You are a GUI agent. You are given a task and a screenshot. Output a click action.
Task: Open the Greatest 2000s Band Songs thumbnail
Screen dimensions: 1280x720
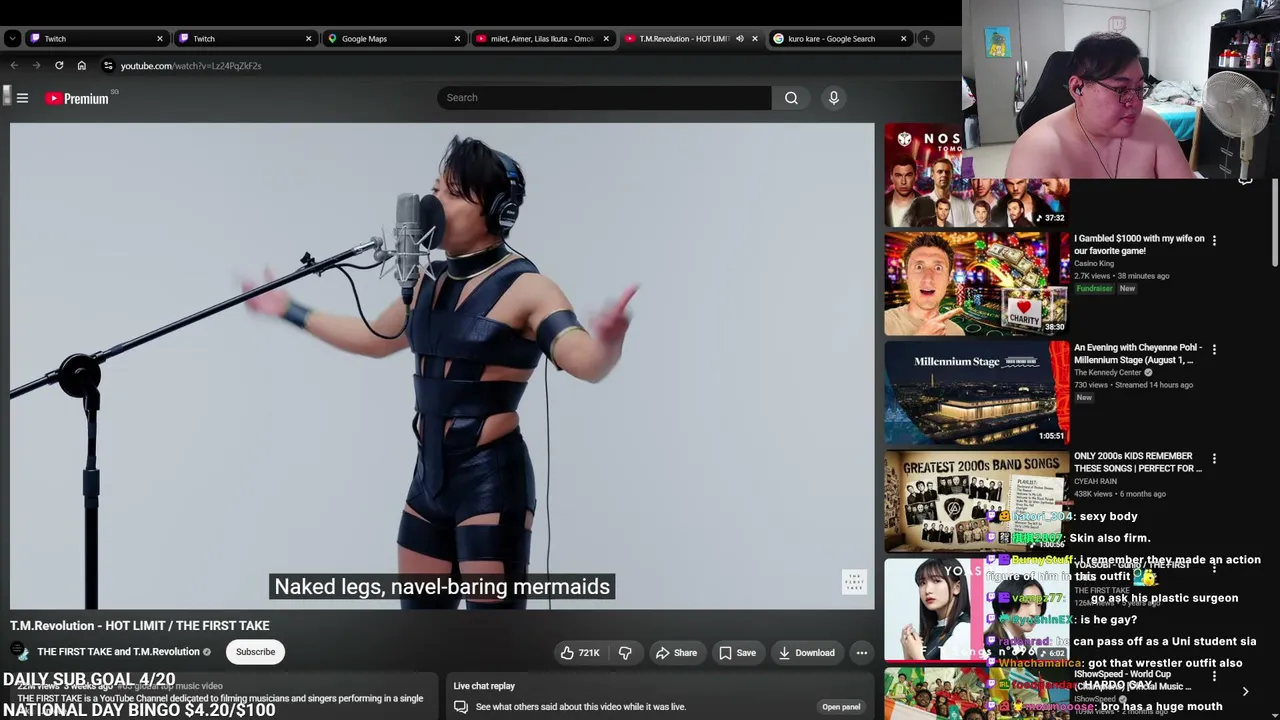pos(977,502)
